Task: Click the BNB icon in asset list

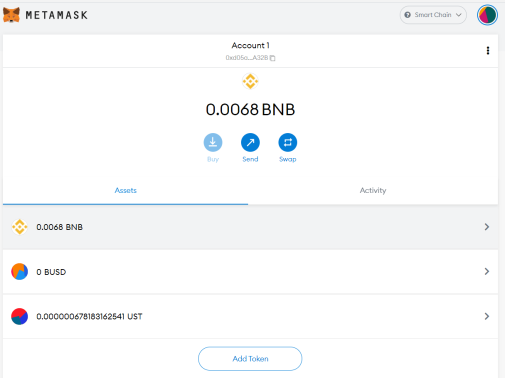Action: tap(20, 227)
